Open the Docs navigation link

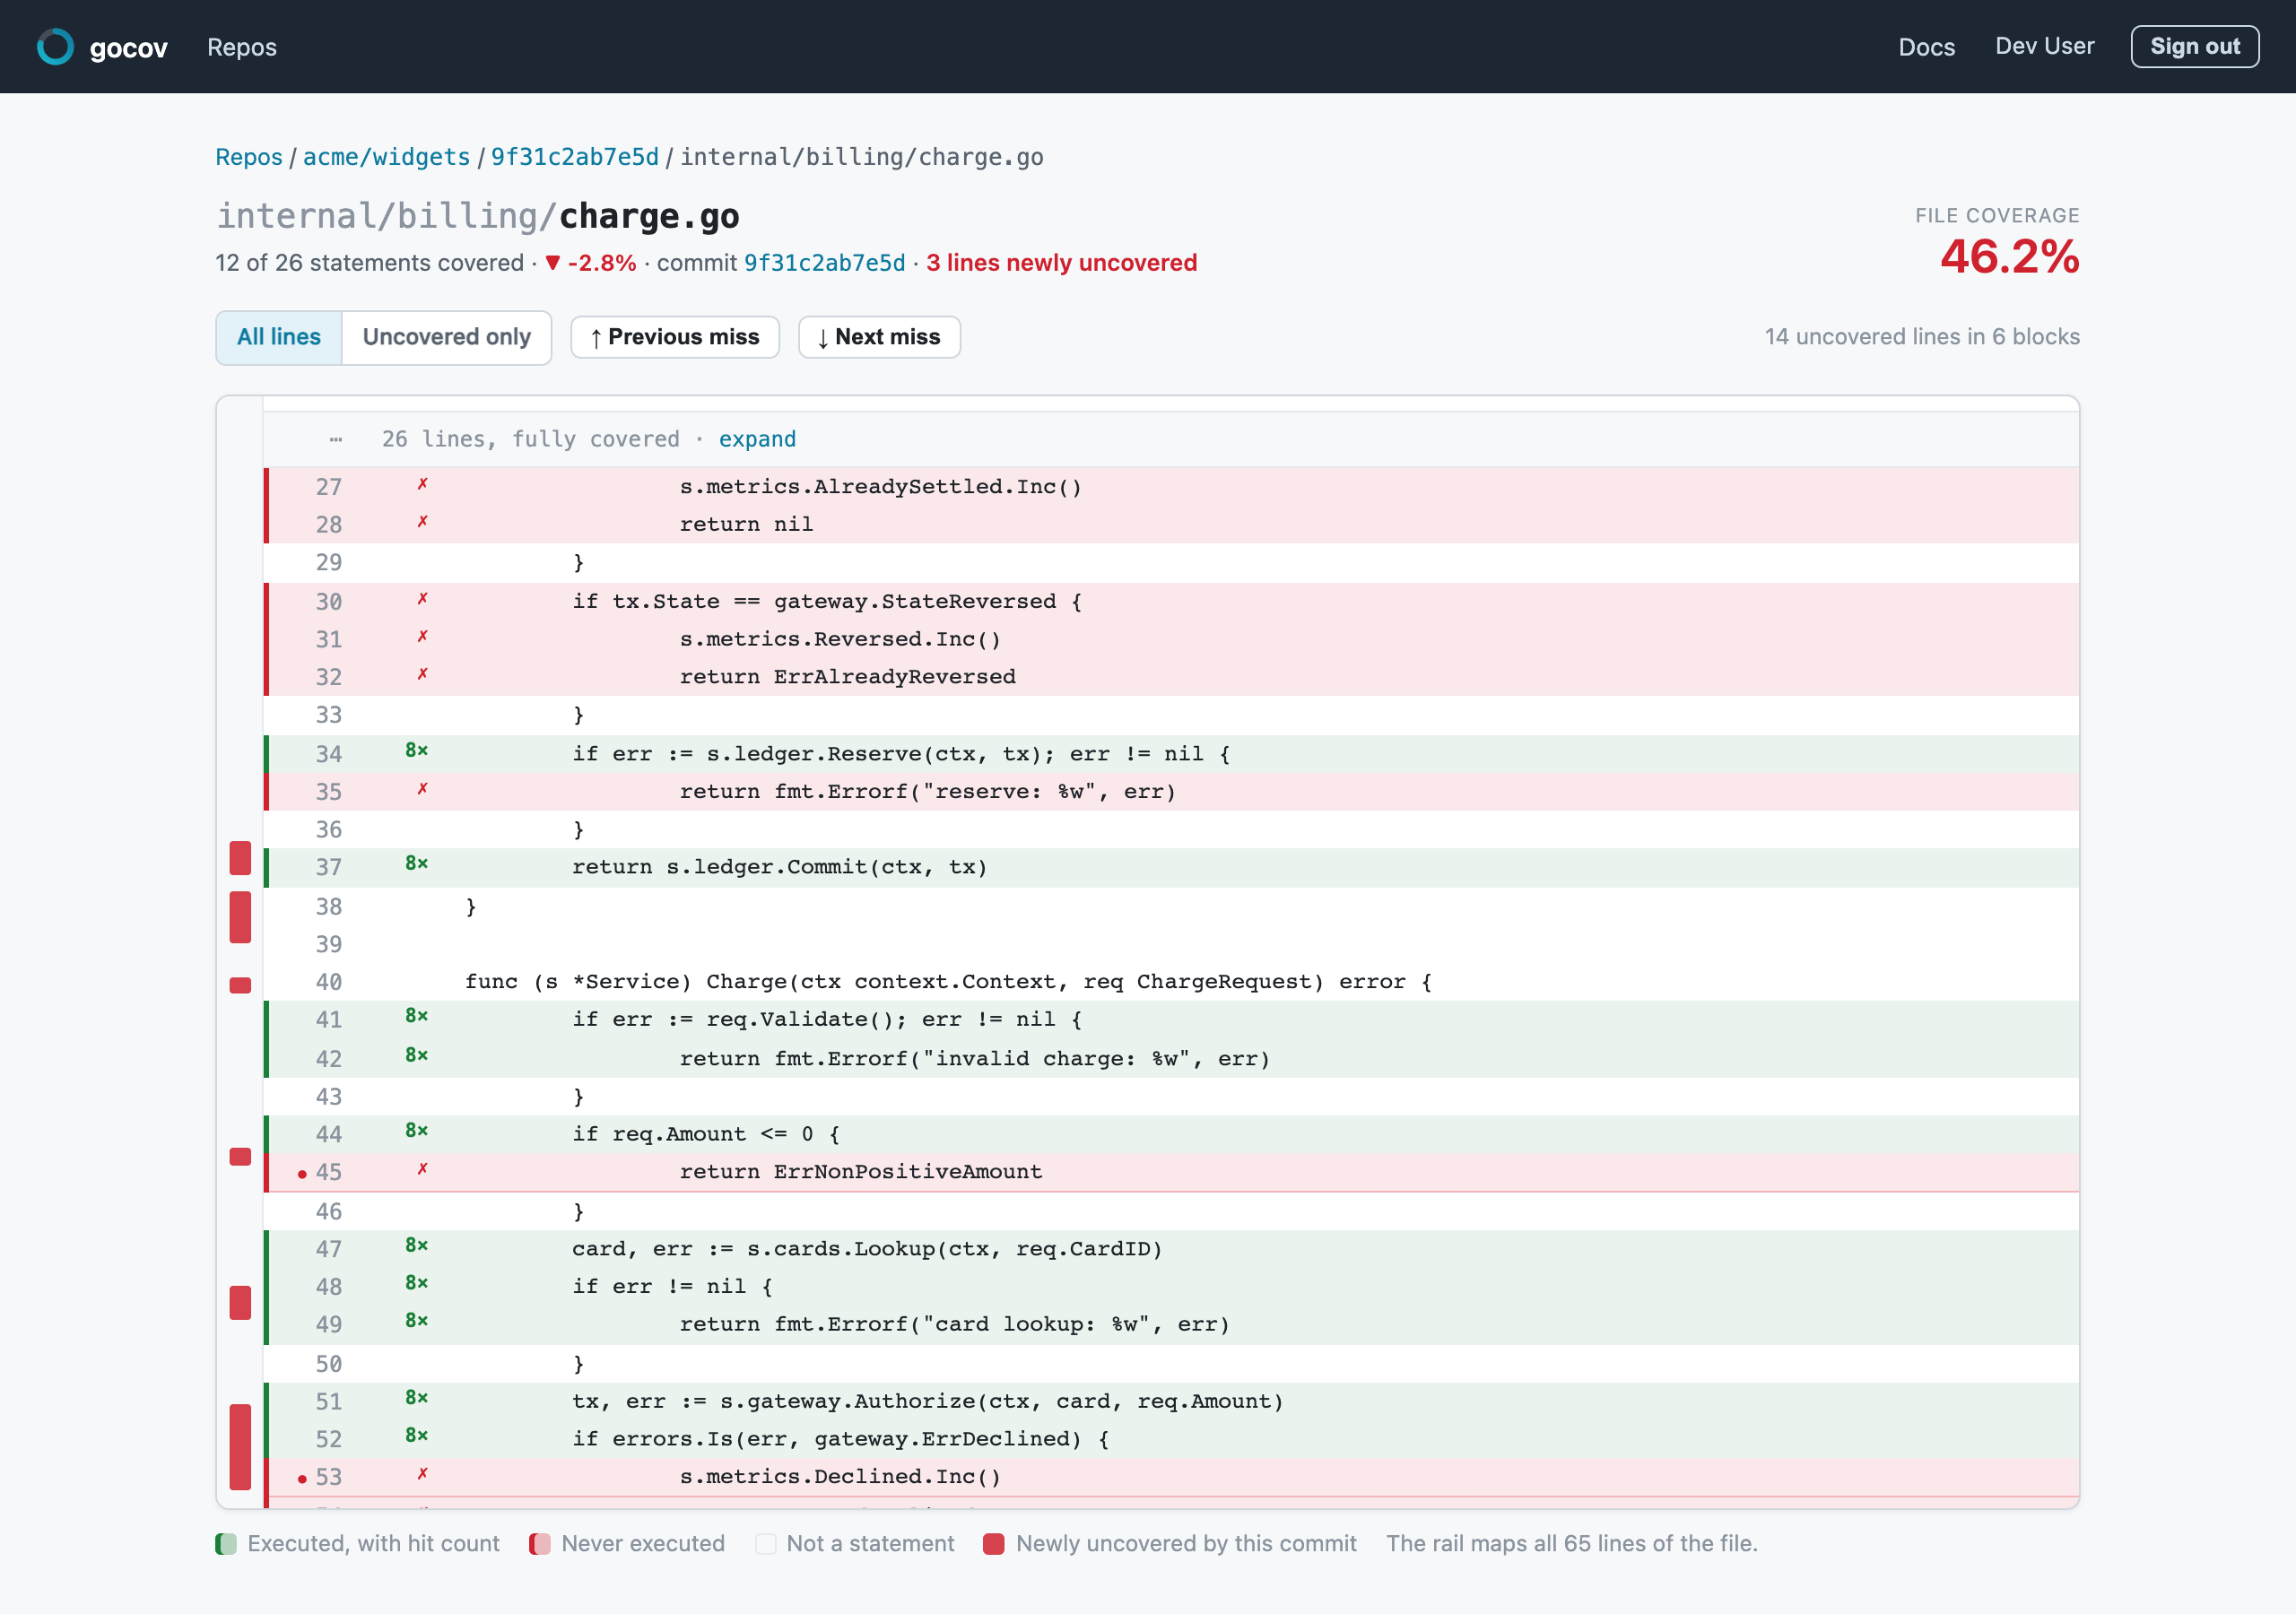coord(1926,47)
